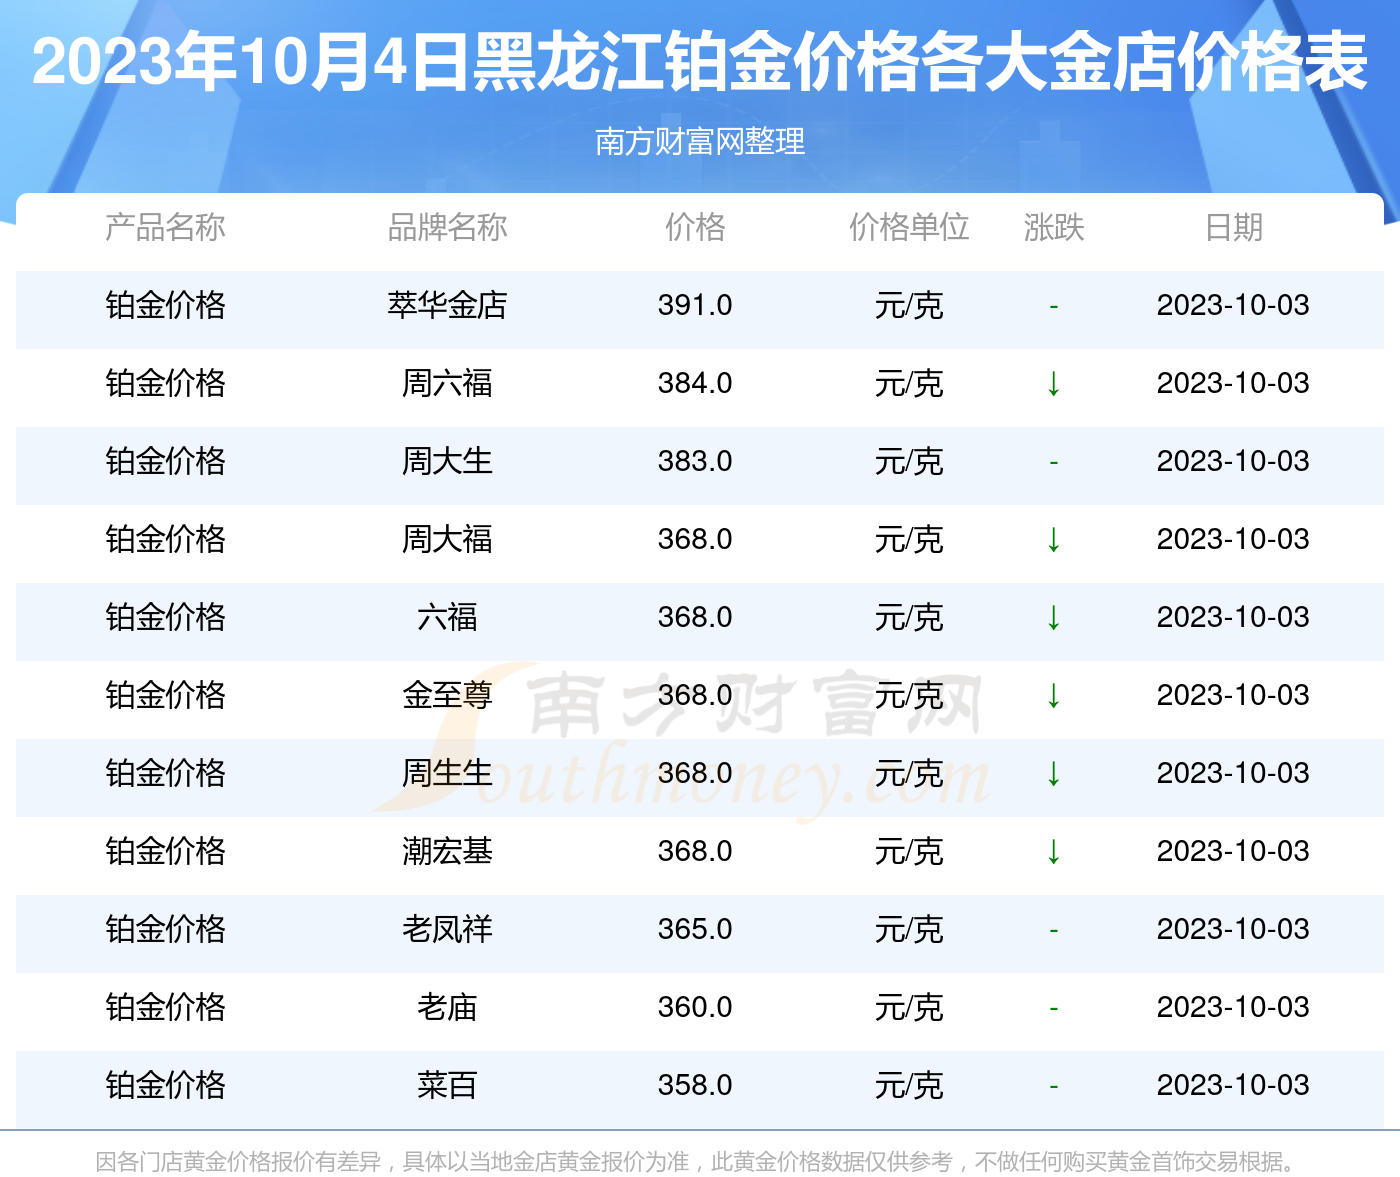Click the 产品名称 column header
This screenshot has width=1400, height=1177.
click(x=165, y=227)
